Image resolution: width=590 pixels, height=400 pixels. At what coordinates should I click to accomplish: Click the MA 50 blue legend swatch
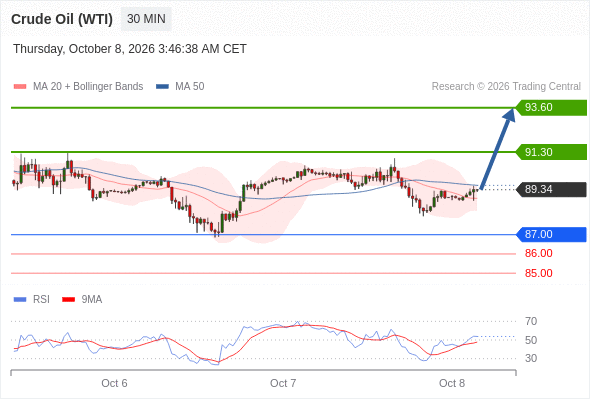click(x=162, y=87)
